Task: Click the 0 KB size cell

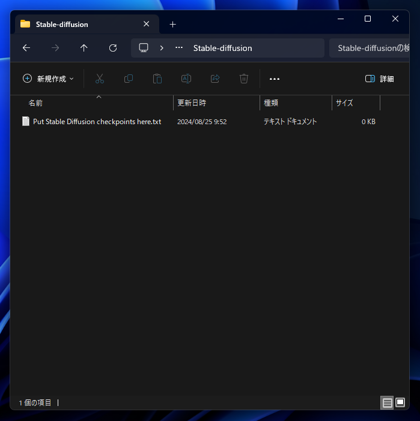Action: (x=368, y=122)
